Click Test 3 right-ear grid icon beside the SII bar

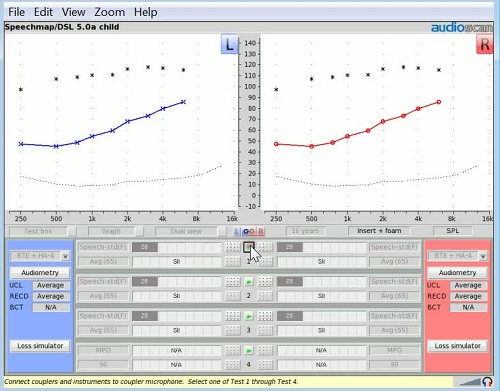pos(265,330)
